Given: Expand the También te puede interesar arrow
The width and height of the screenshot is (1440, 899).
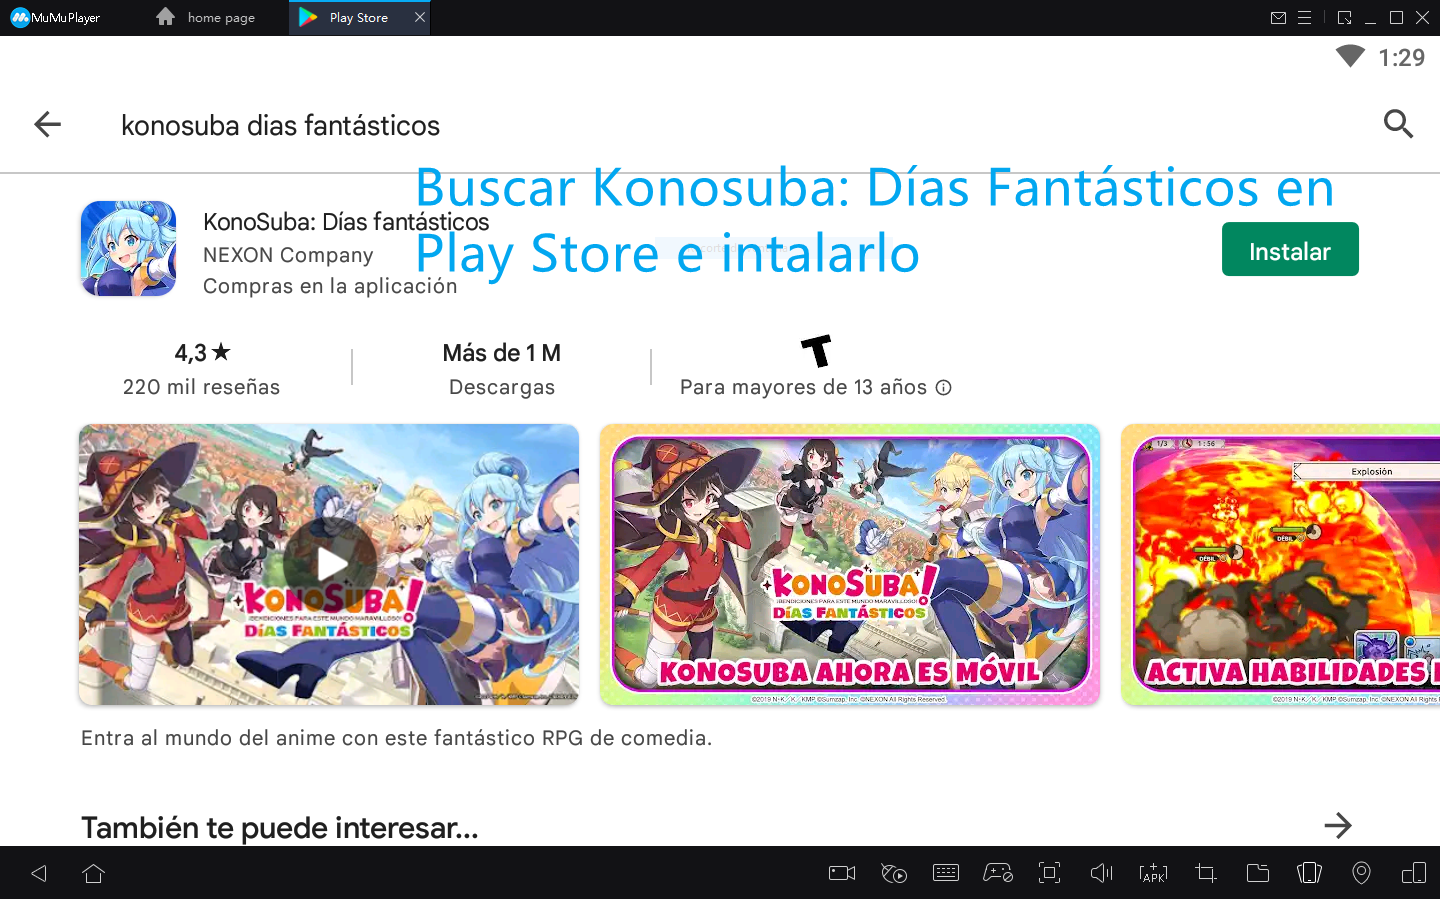Looking at the screenshot, I should point(1338,826).
